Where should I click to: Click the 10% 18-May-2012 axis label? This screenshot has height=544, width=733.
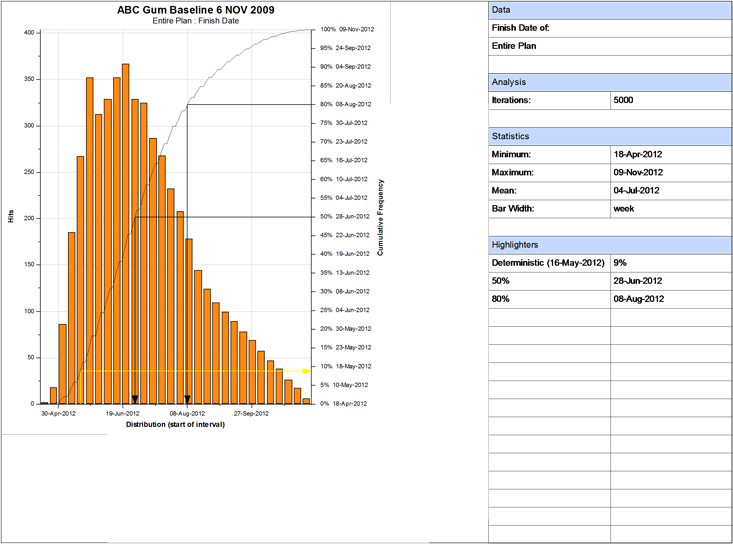[344, 366]
